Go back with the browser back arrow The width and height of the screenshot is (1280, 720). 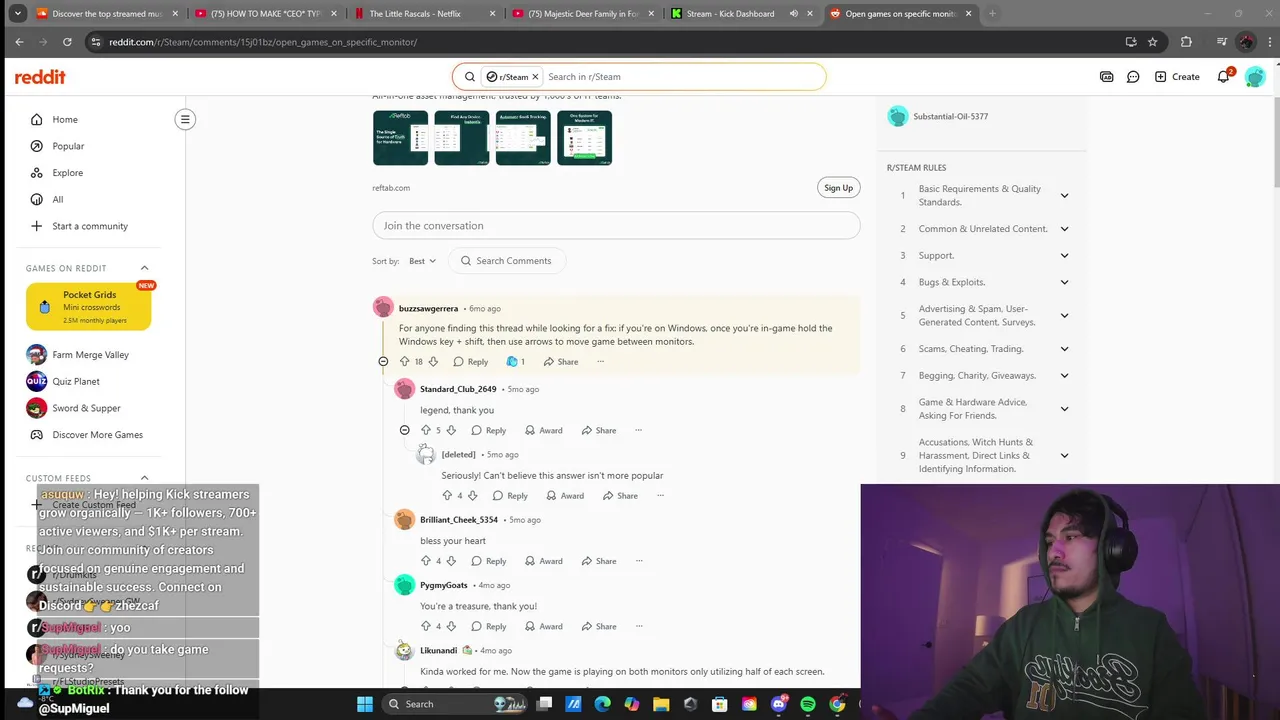19,42
